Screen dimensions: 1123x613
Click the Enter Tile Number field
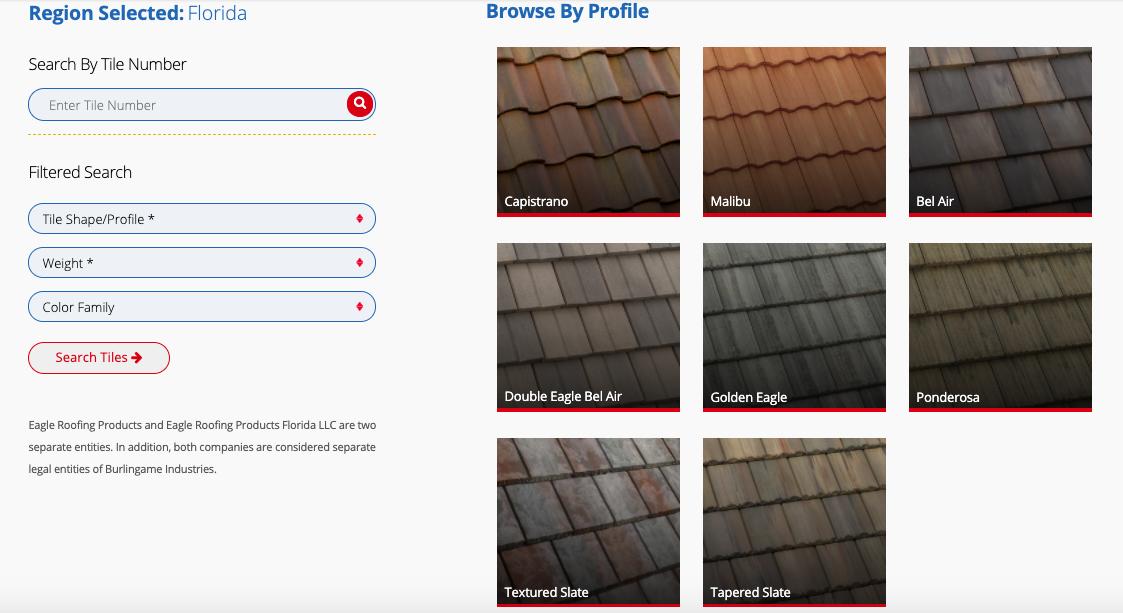coord(190,105)
